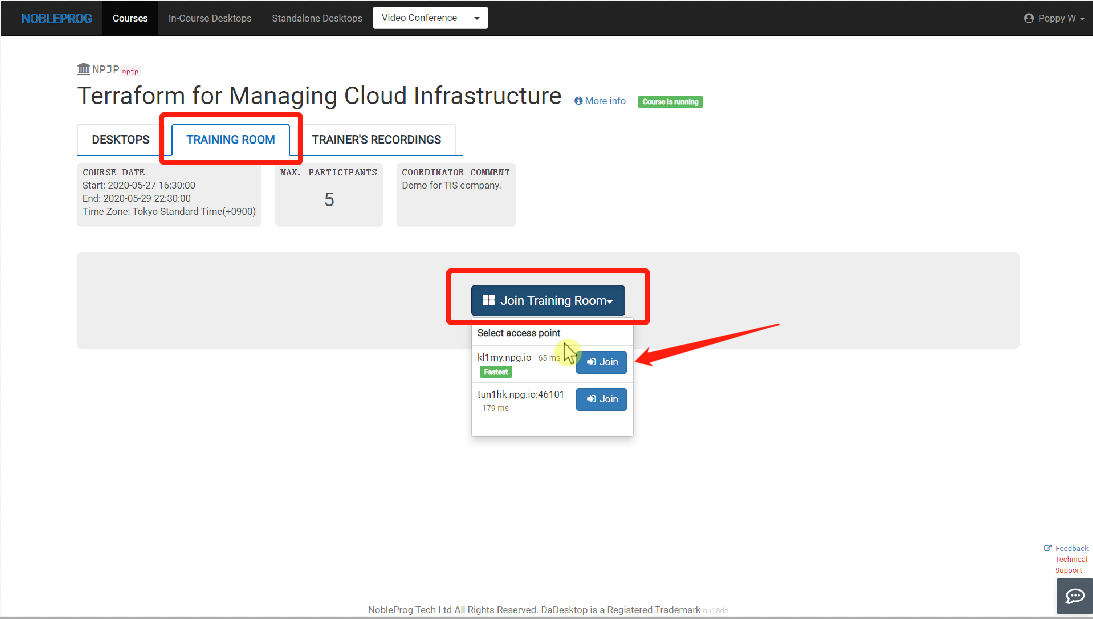Click the 'Demo for TIS company.' comment
This screenshot has height=619, width=1093.
tap(452, 185)
